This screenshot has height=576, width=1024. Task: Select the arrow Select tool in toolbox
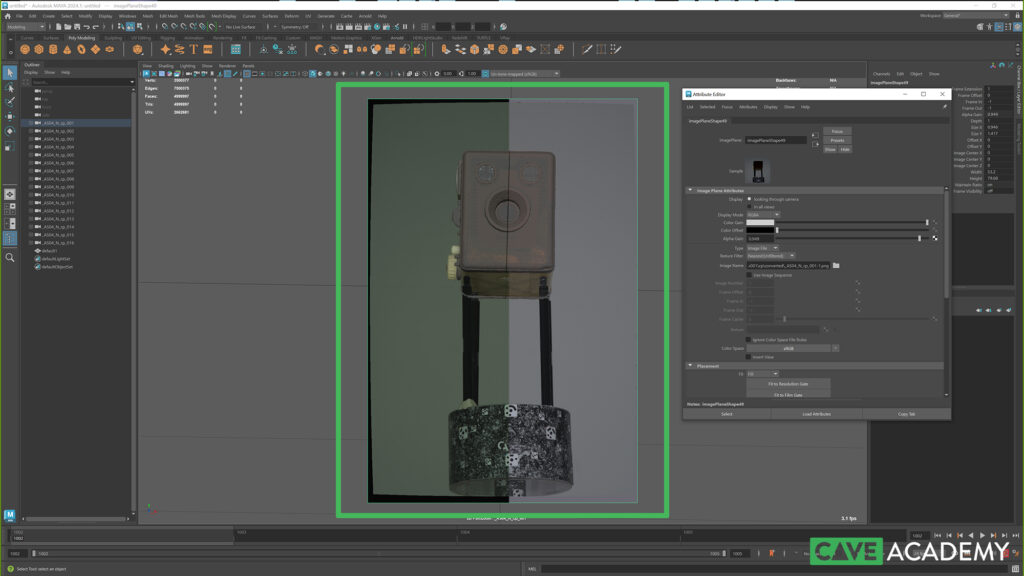[x=10, y=73]
